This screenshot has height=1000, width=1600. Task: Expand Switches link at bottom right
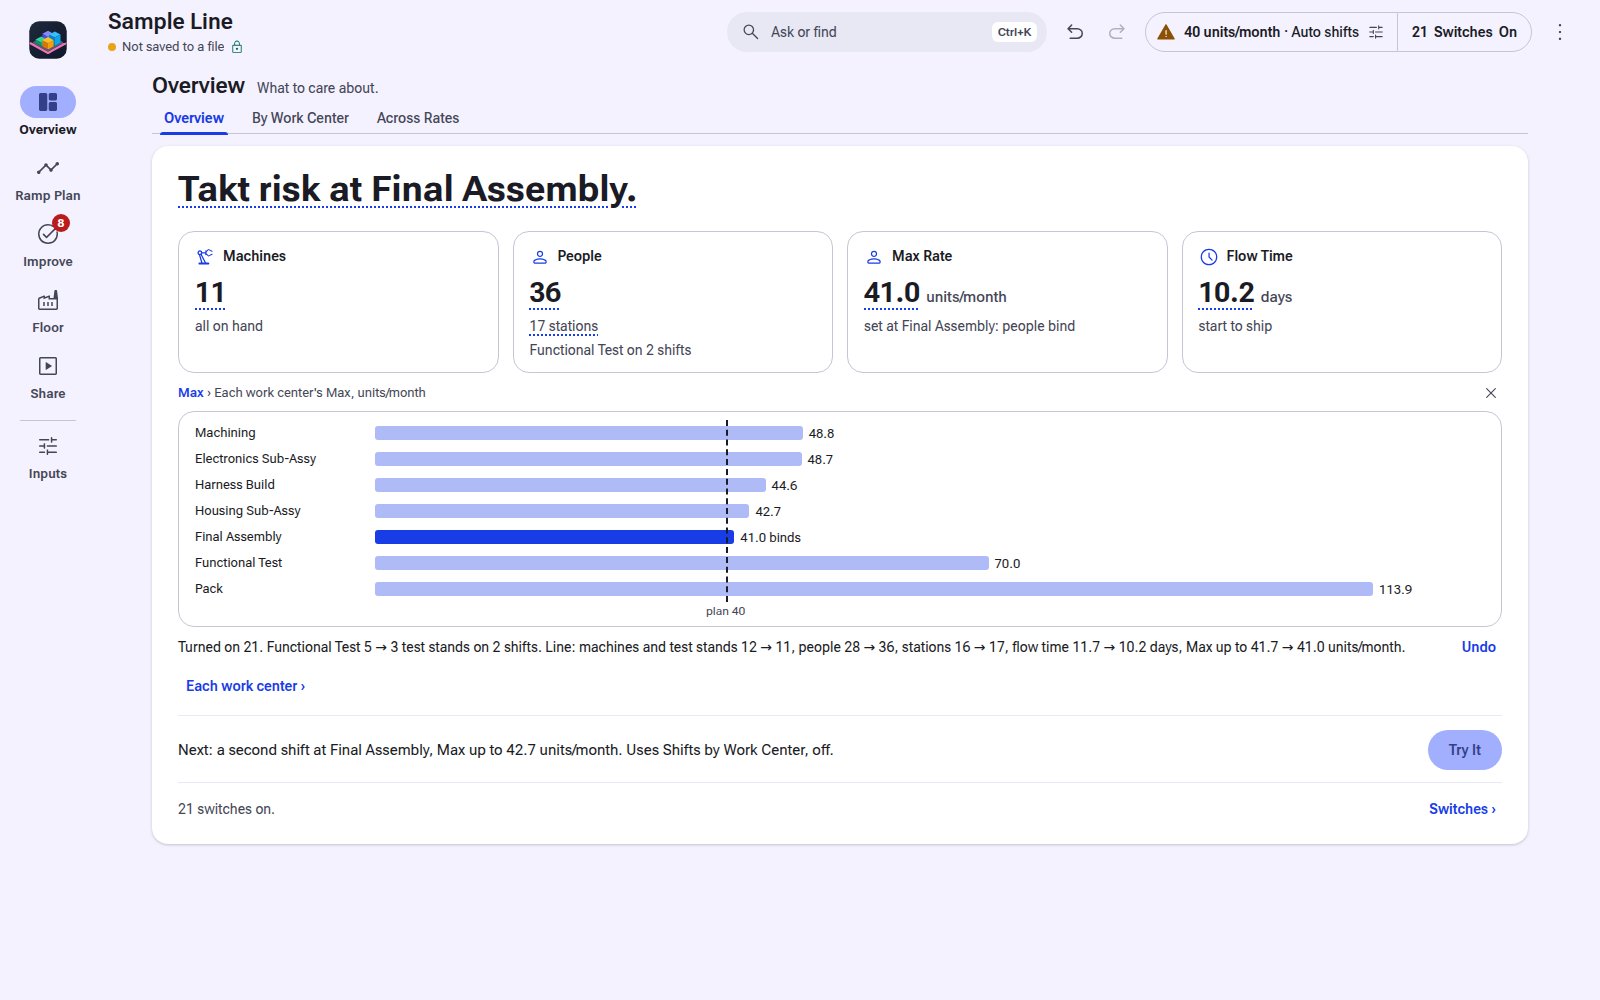pos(1462,809)
